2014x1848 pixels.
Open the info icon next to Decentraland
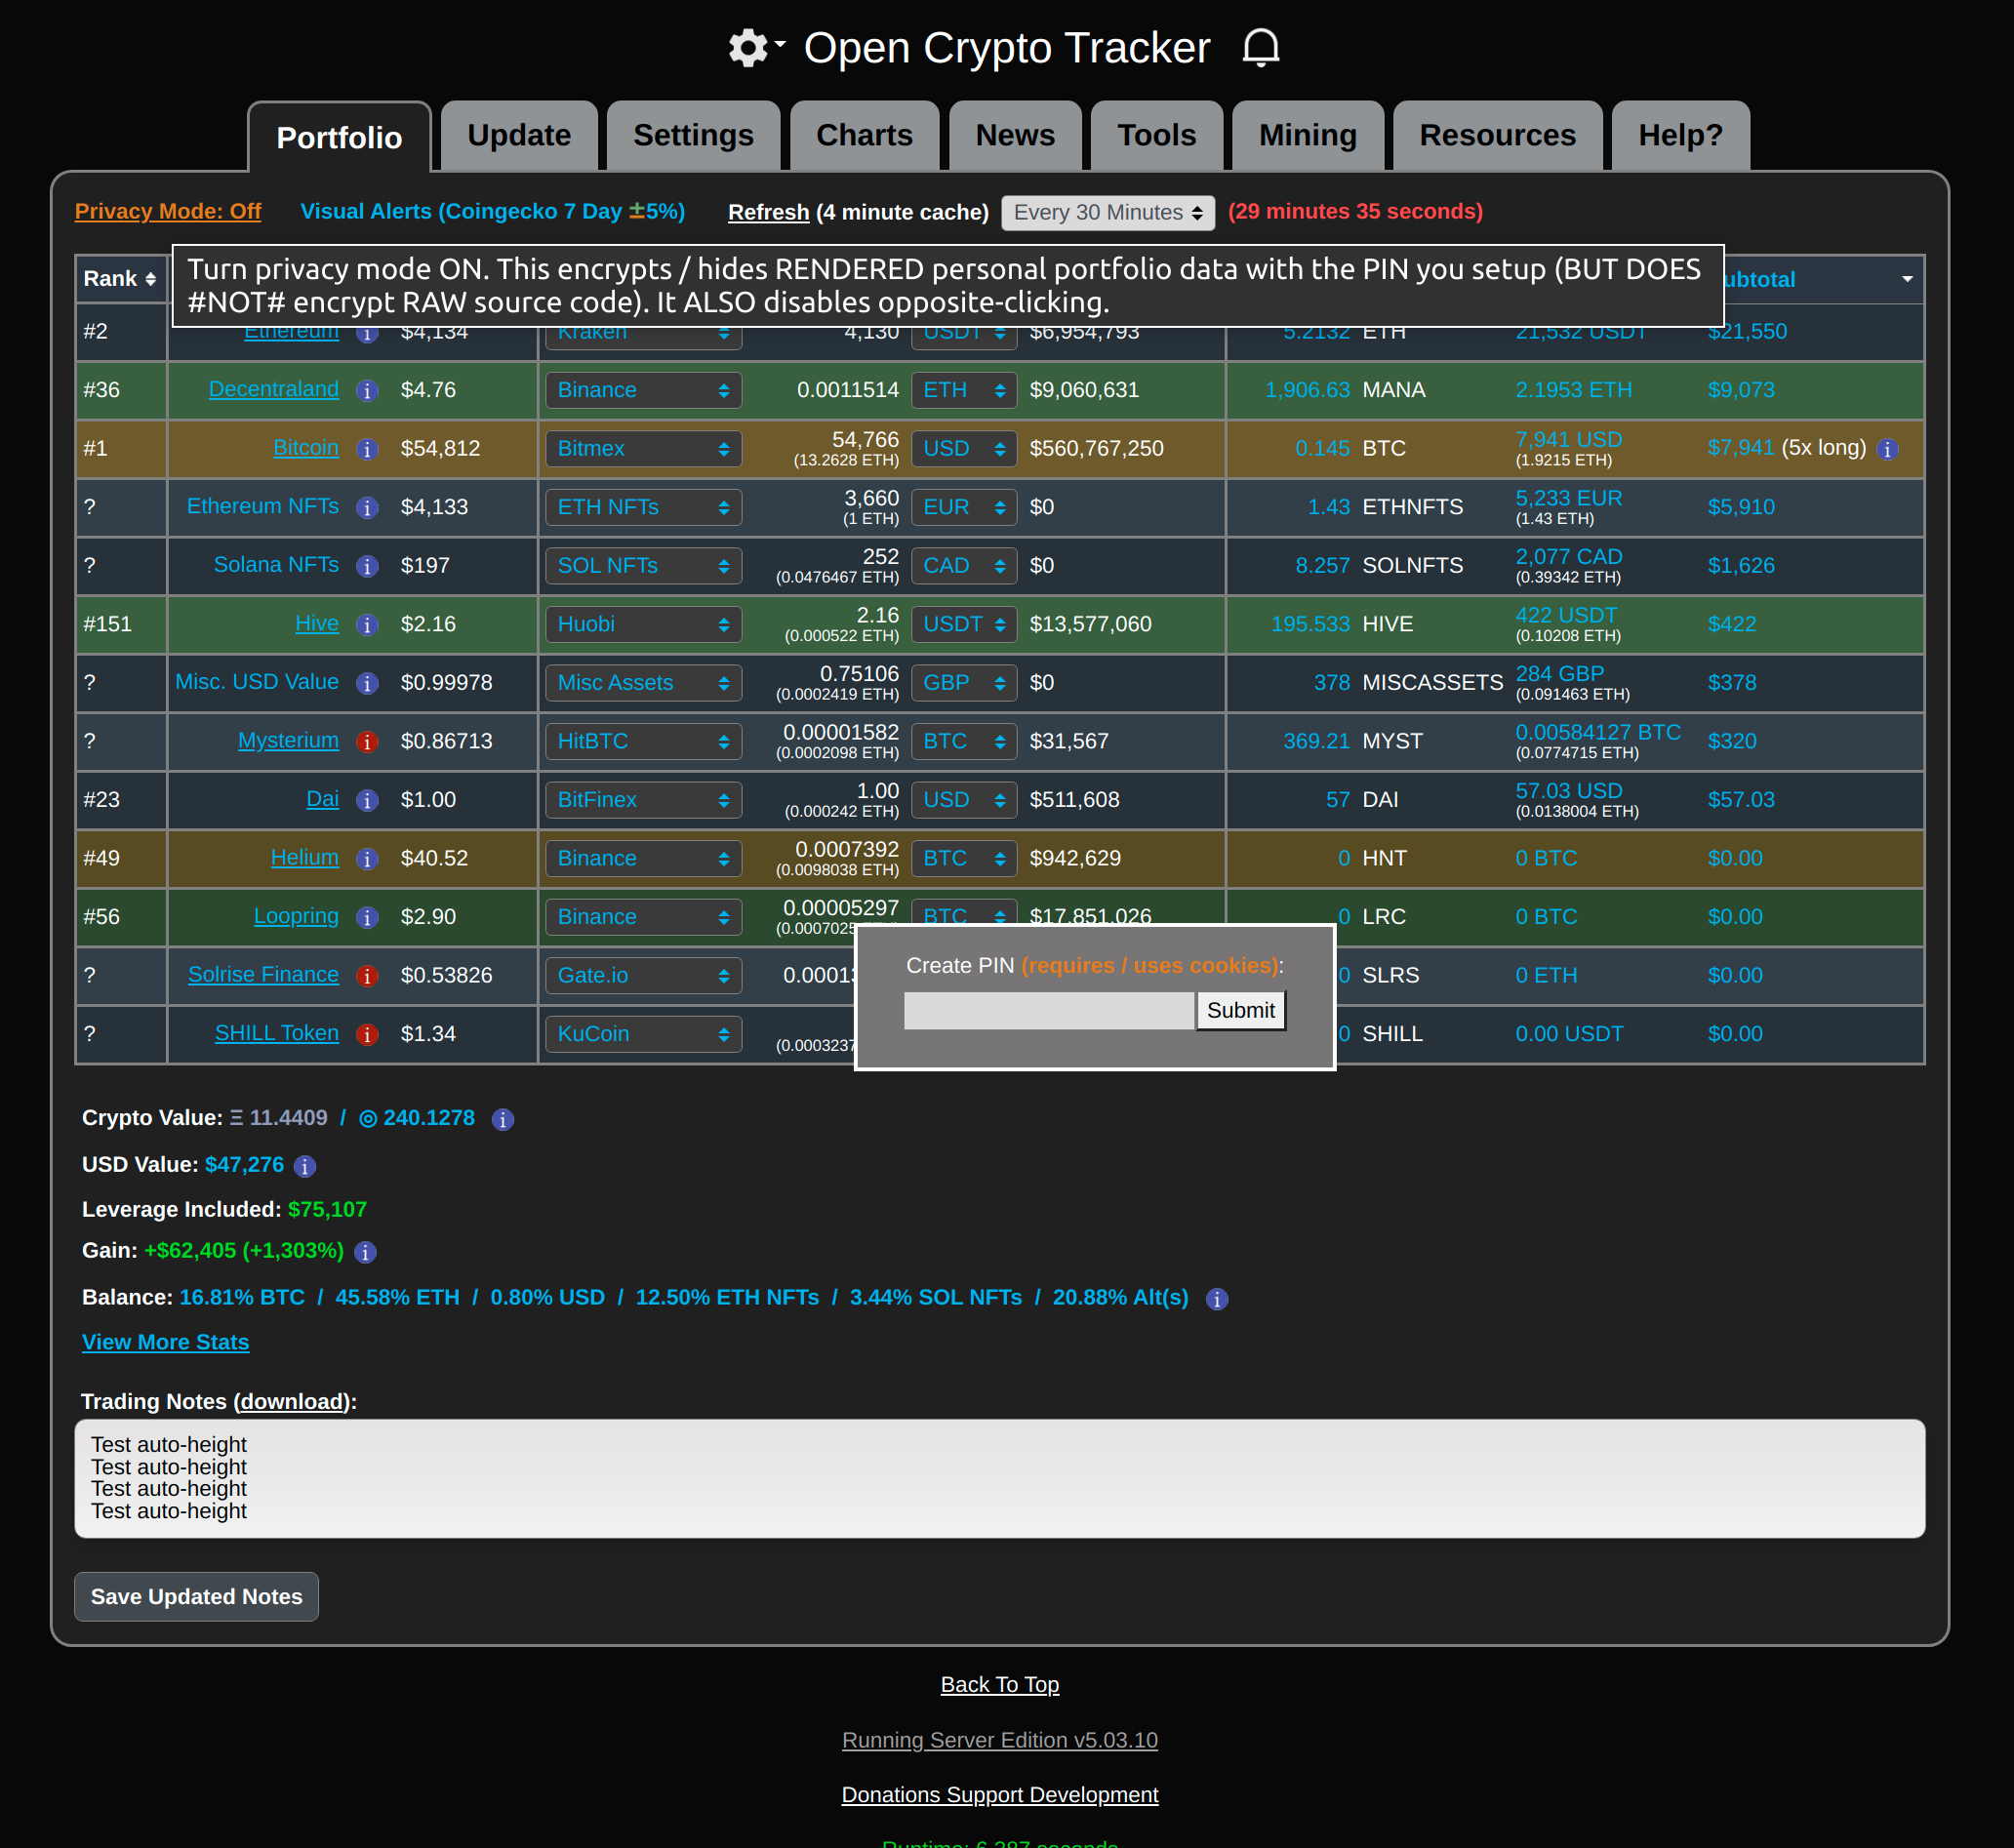(x=367, y=391)
